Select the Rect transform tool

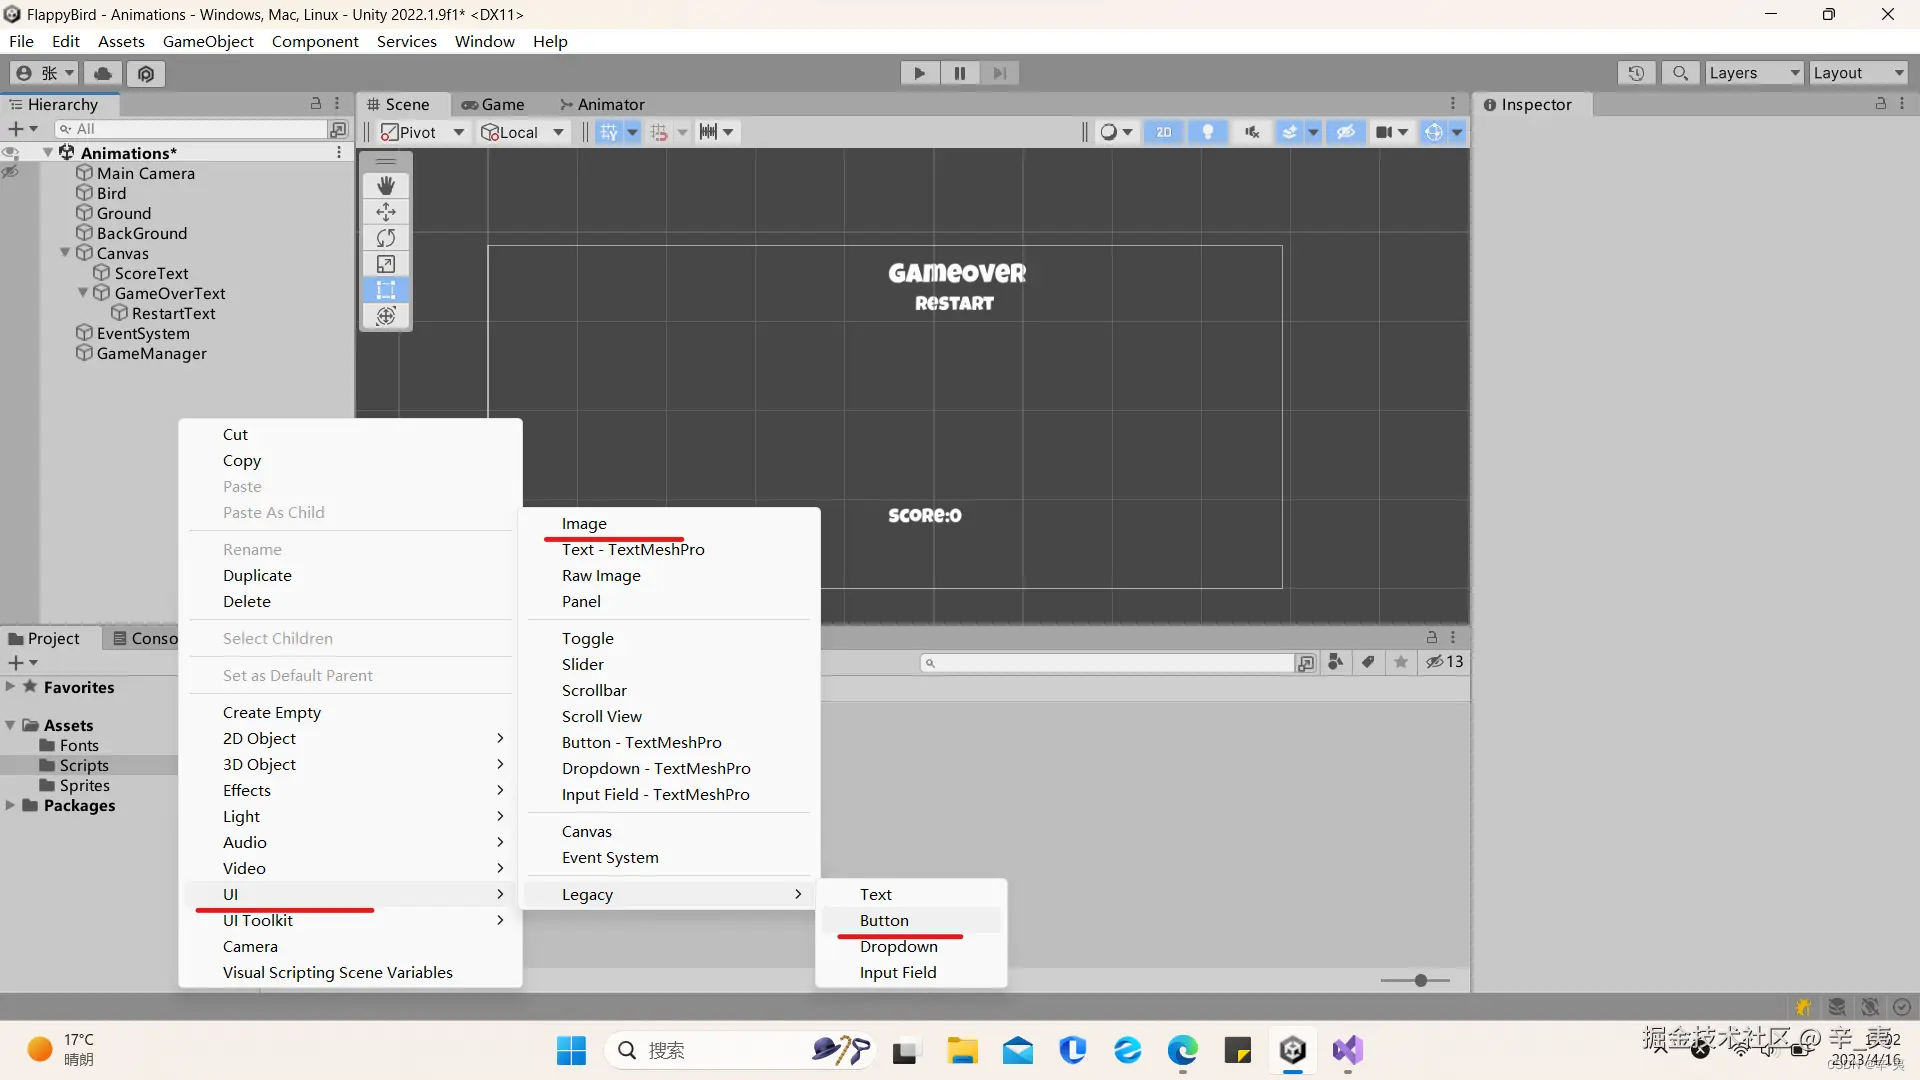[x=386, y=290]
